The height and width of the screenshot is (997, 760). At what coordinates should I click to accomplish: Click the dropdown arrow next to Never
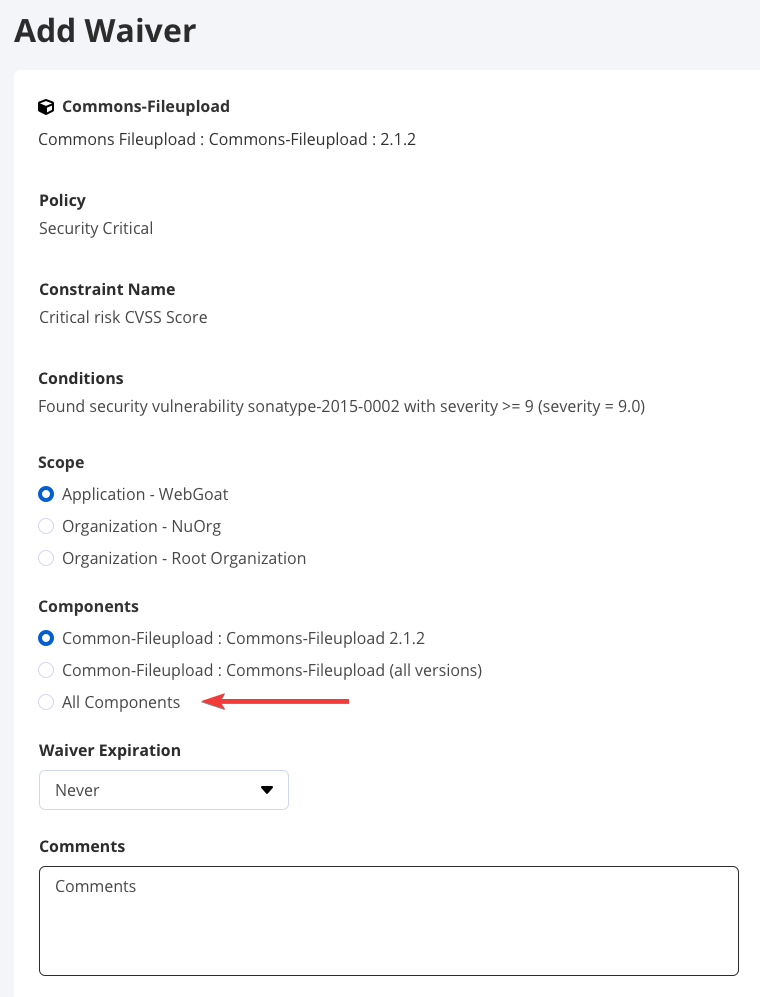point(267,790)
